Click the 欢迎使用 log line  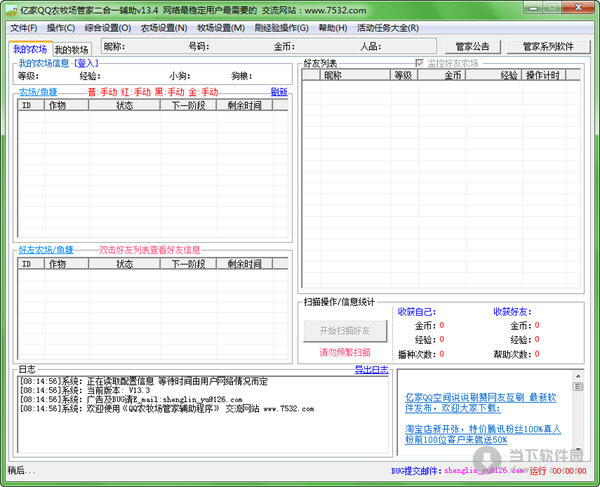pyautogui.click(x=167, y=409)
